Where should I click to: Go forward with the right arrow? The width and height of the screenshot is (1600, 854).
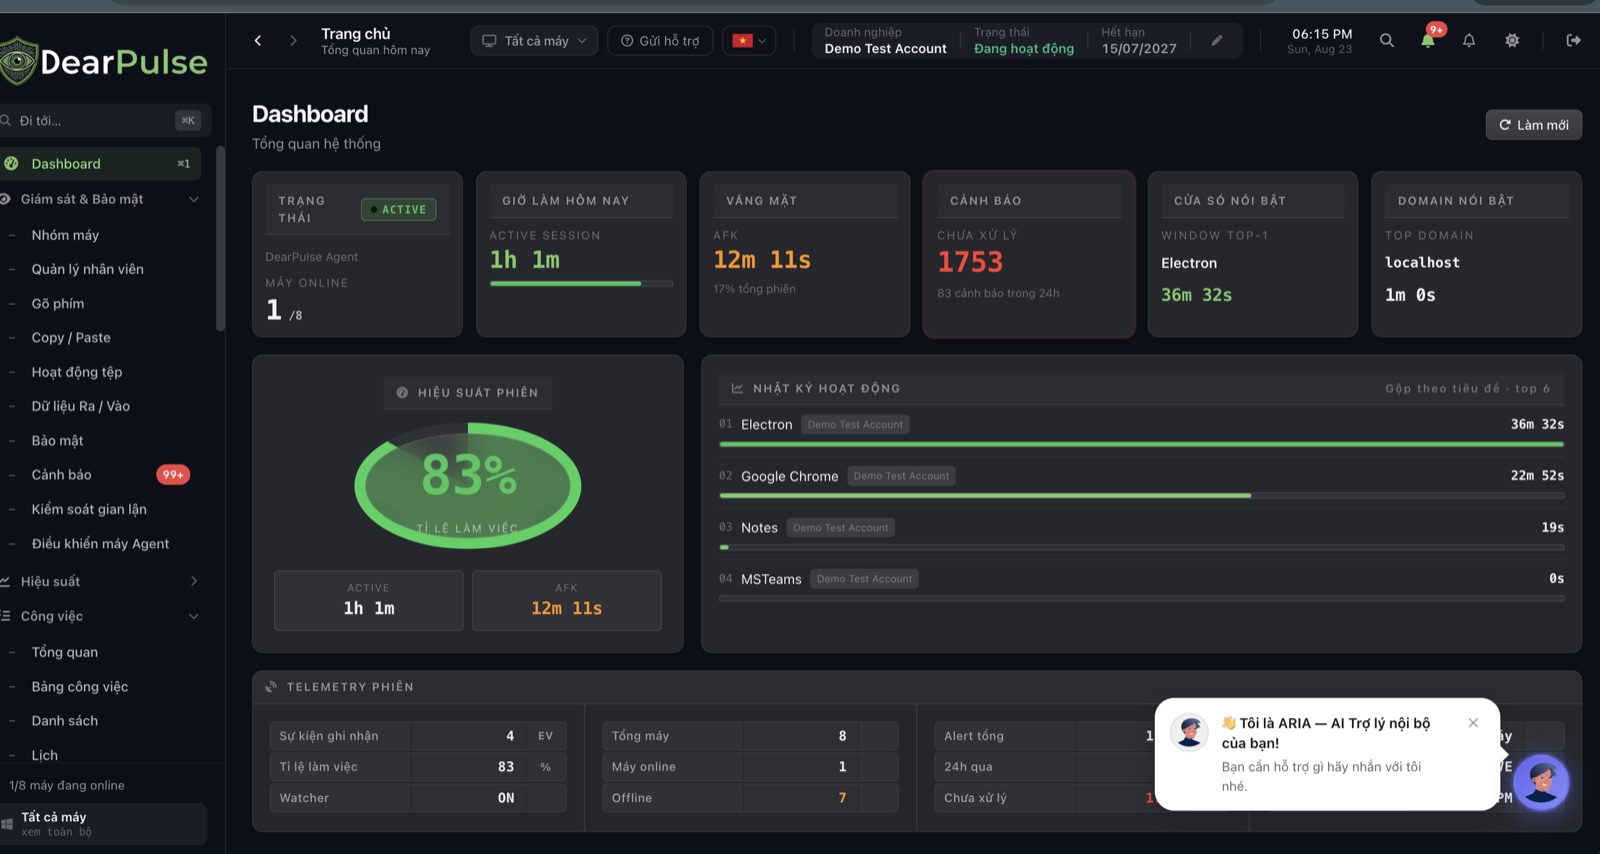click(293, 41)
